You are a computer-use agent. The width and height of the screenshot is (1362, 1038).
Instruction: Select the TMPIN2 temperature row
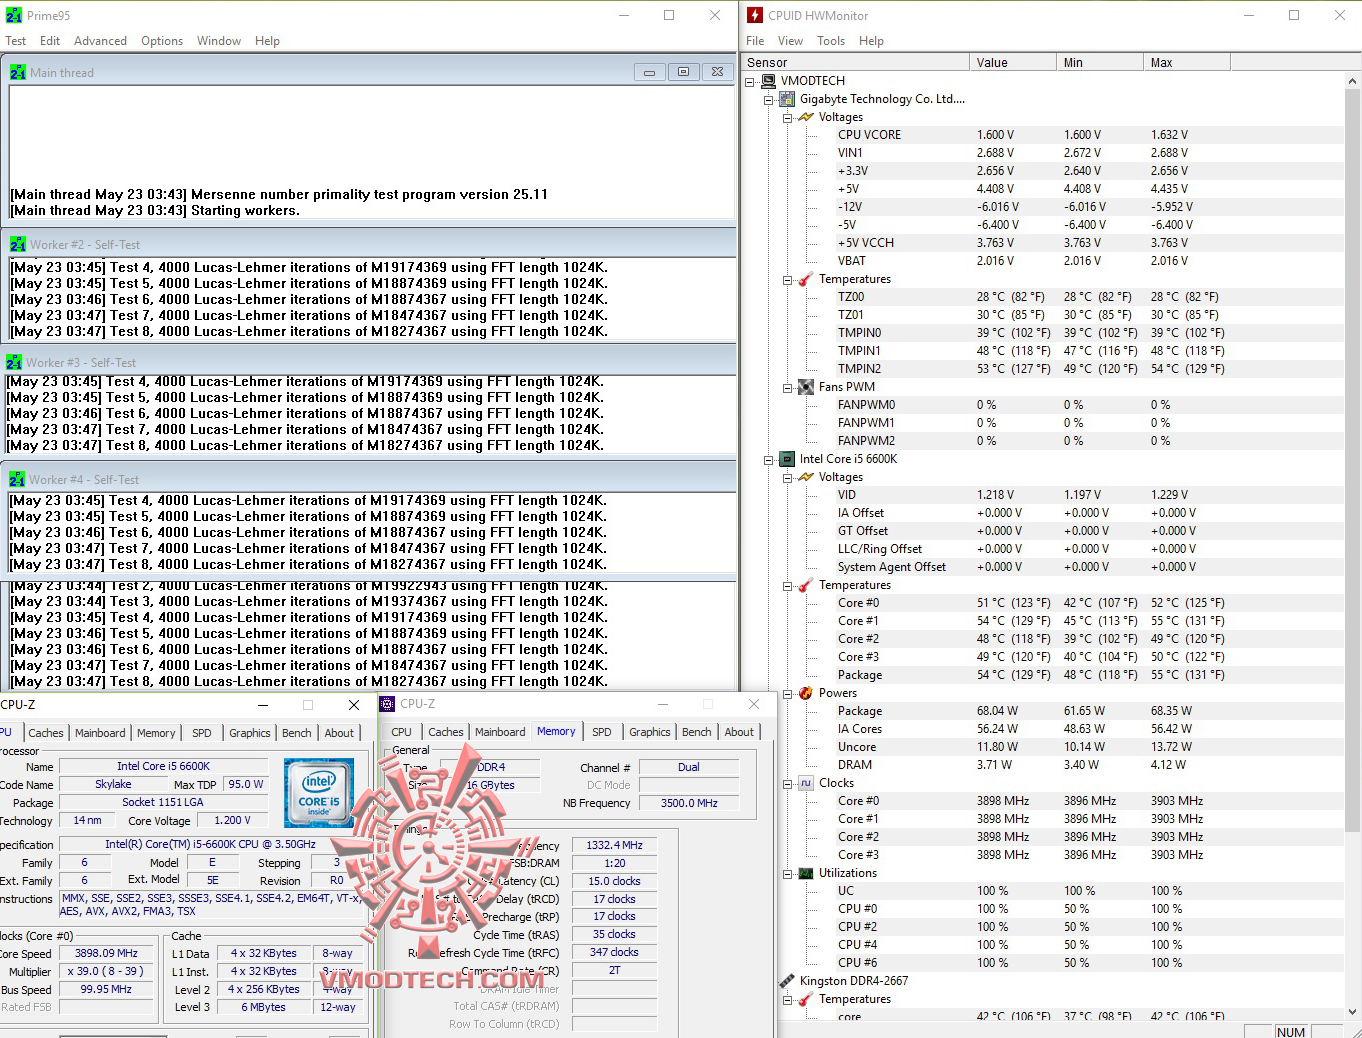pyautogui.click(x=1089, y=369)
